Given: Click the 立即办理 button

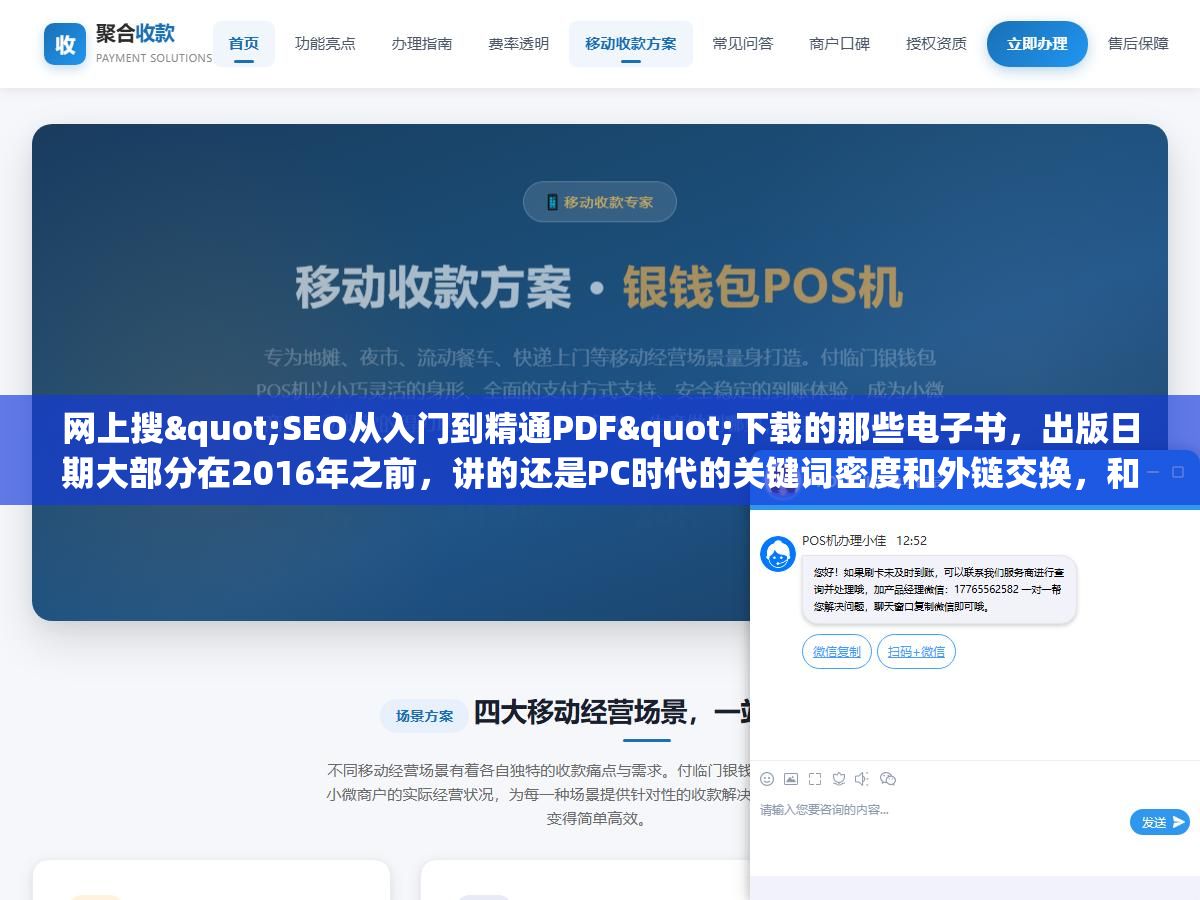Looking at the screenshot, I should (1037, 44).
